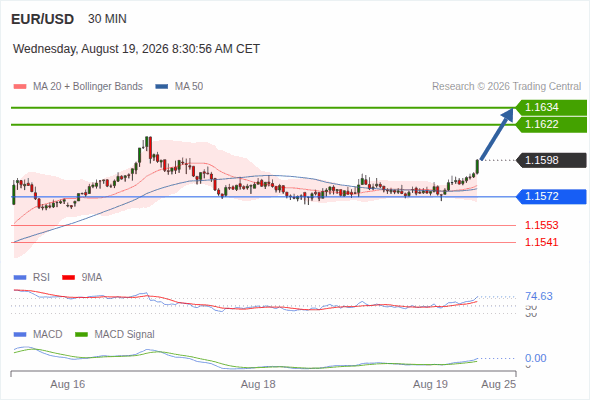590x400 pixels.
Task: Click the Aug 25 axis label
Action: [499, 384]
